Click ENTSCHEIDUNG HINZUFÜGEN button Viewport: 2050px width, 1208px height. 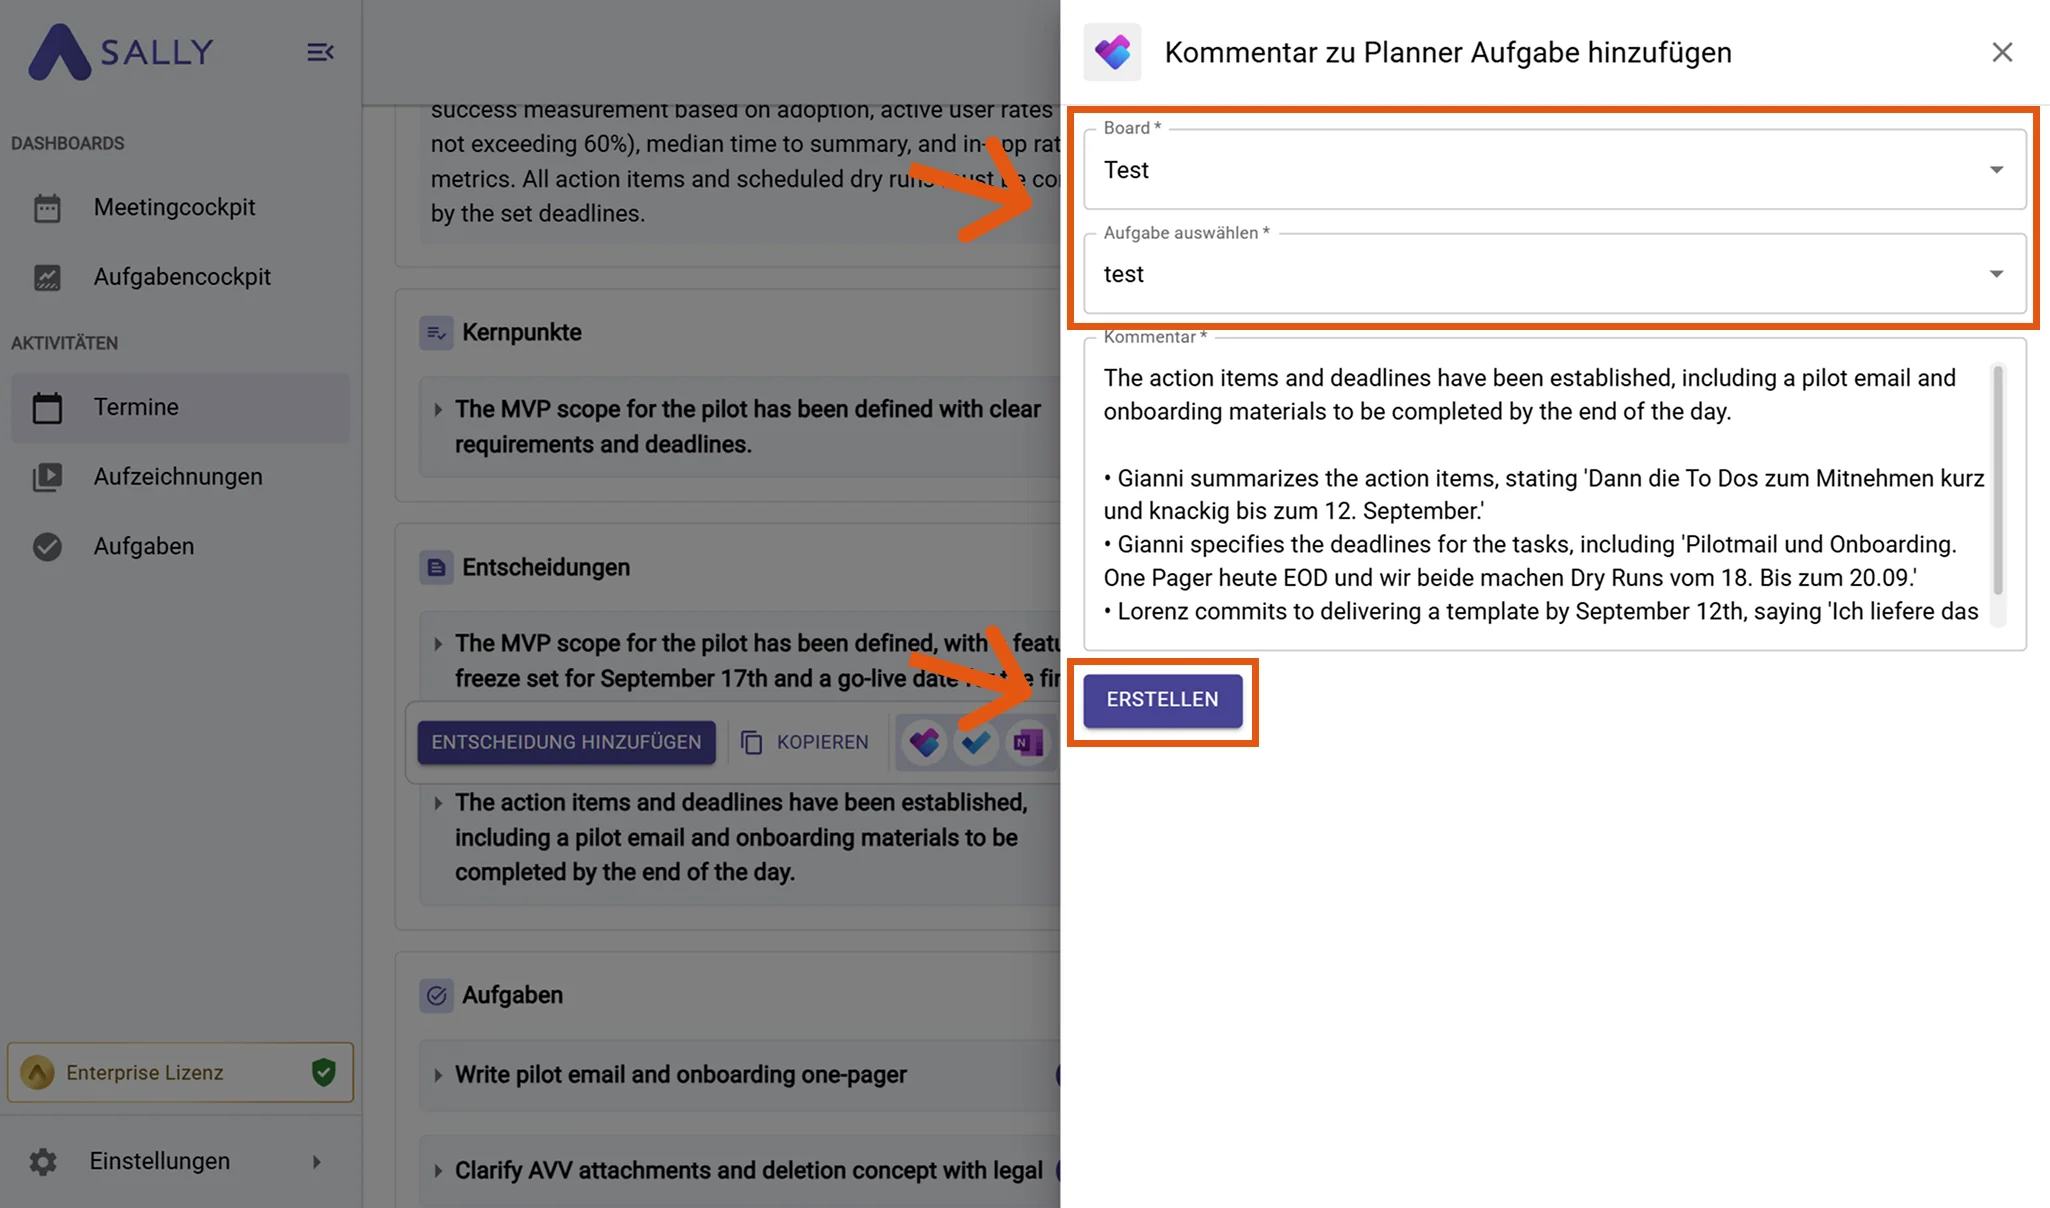(x=566, y=742)
